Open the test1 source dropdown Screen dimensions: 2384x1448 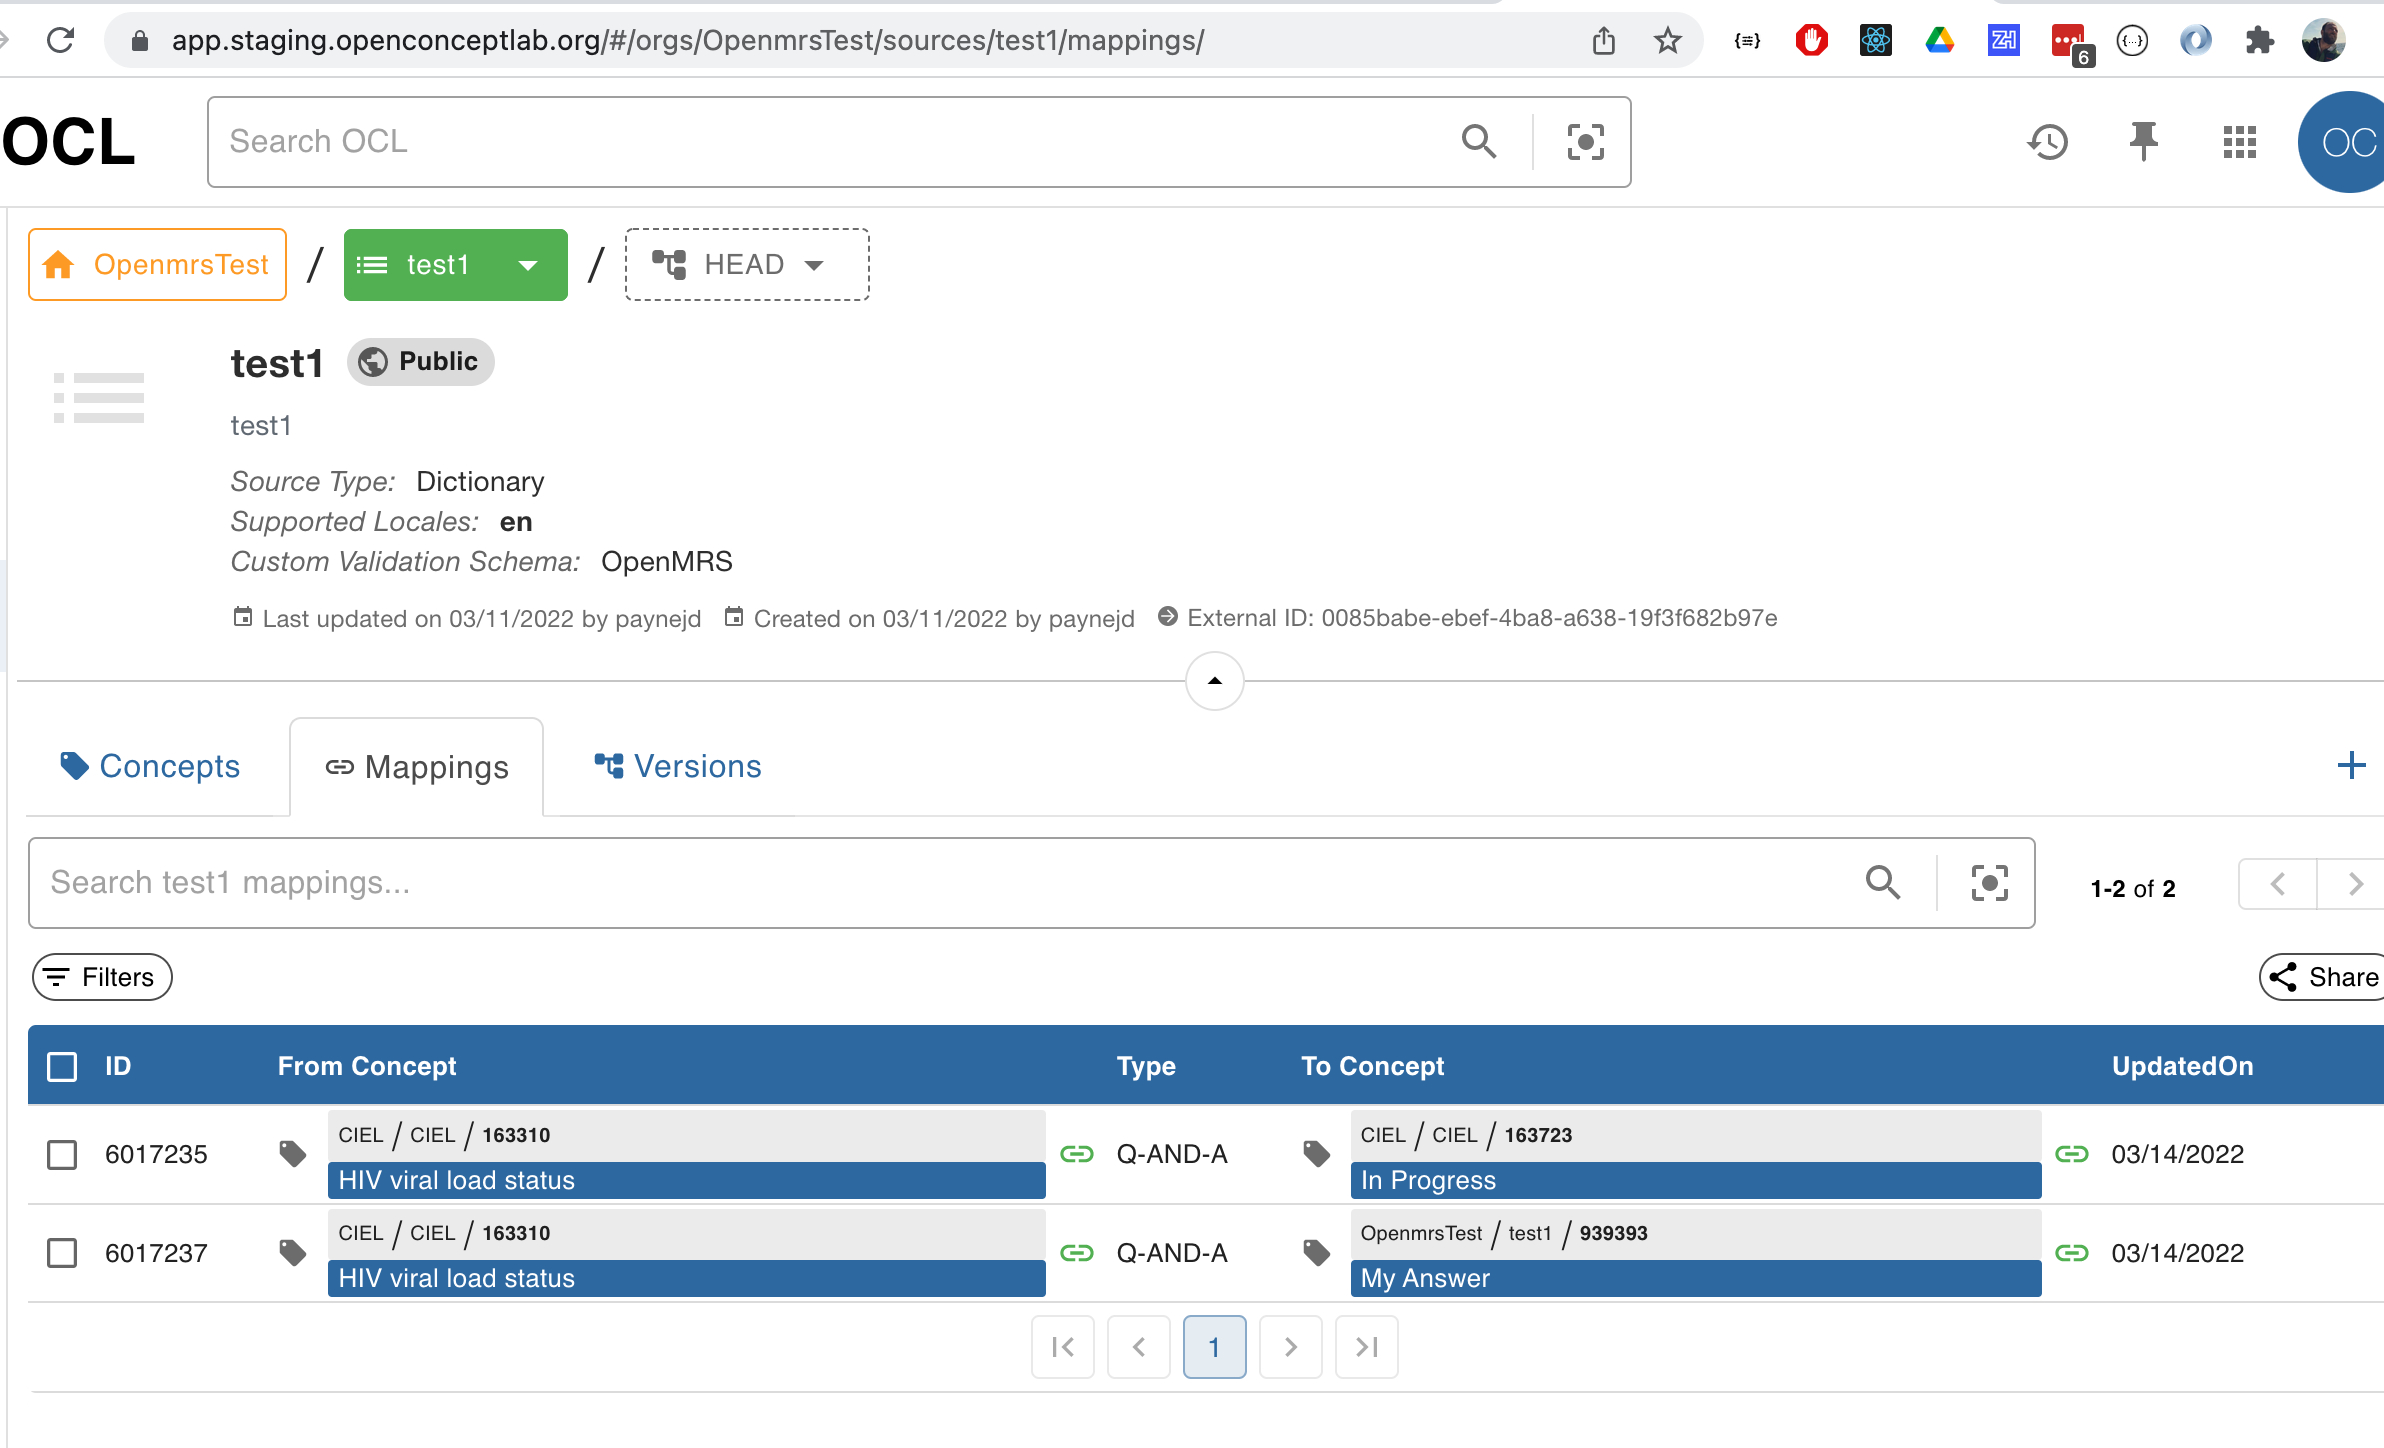tap(527, 264)
